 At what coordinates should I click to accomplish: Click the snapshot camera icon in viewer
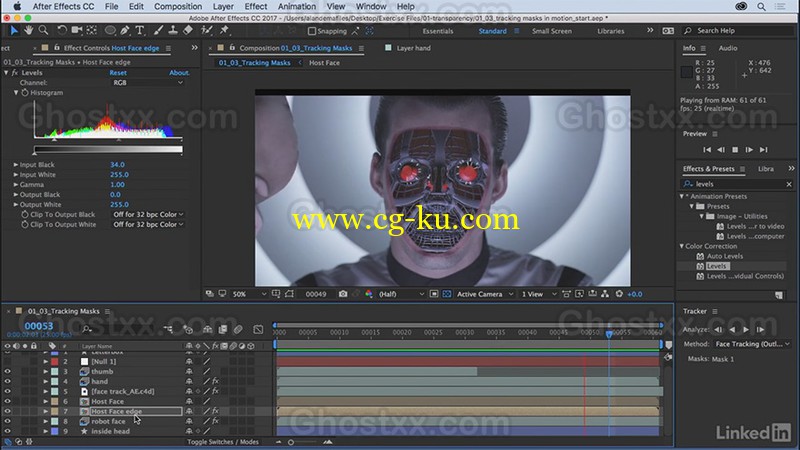(343, 294)
